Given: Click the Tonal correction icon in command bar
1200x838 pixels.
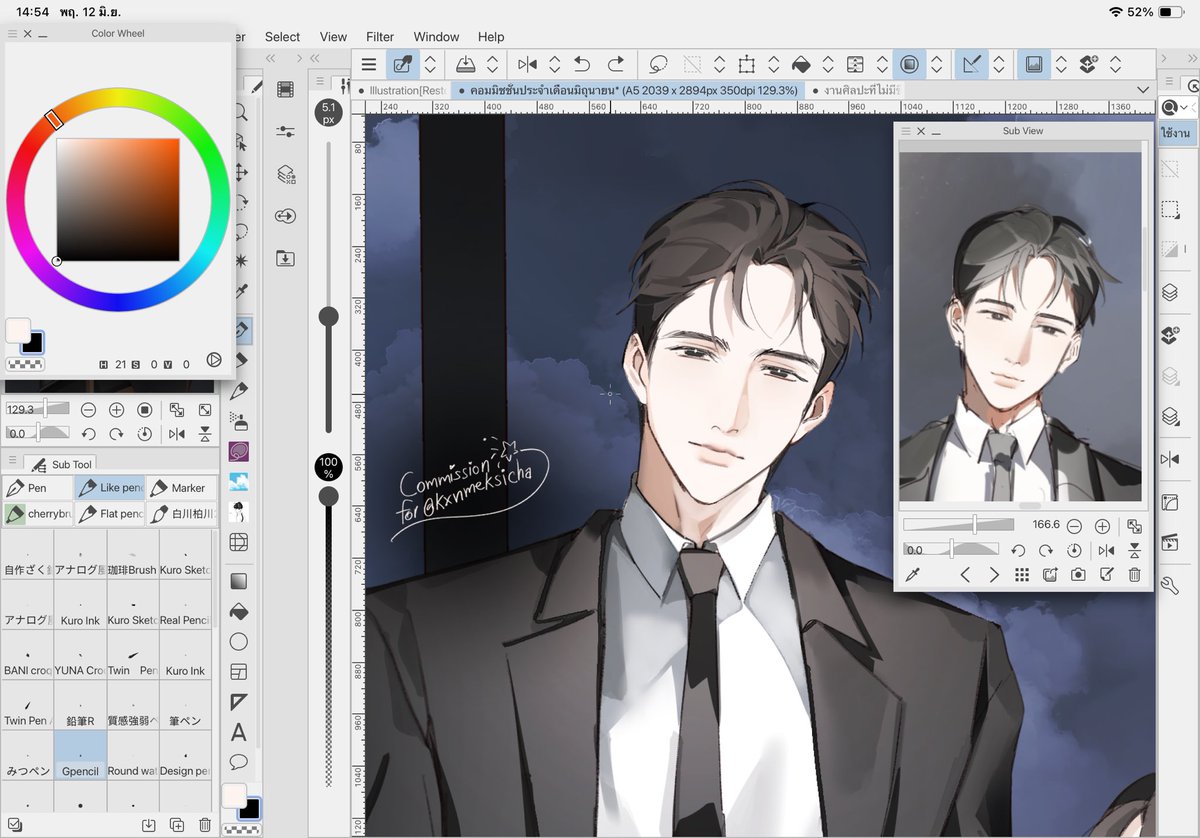Looking at the screenshot, I should 855,64.
